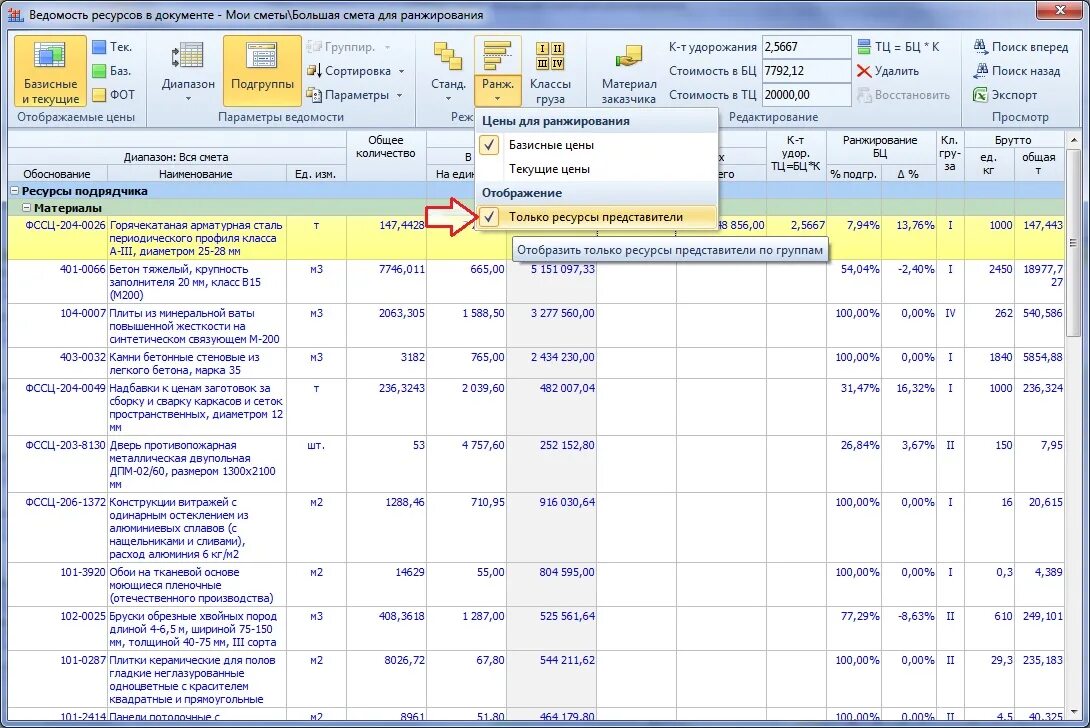The height and width of the screenshot is (728, 1090).
Task: Open the Станд. mode menu
Action: (x=448, y=71)
